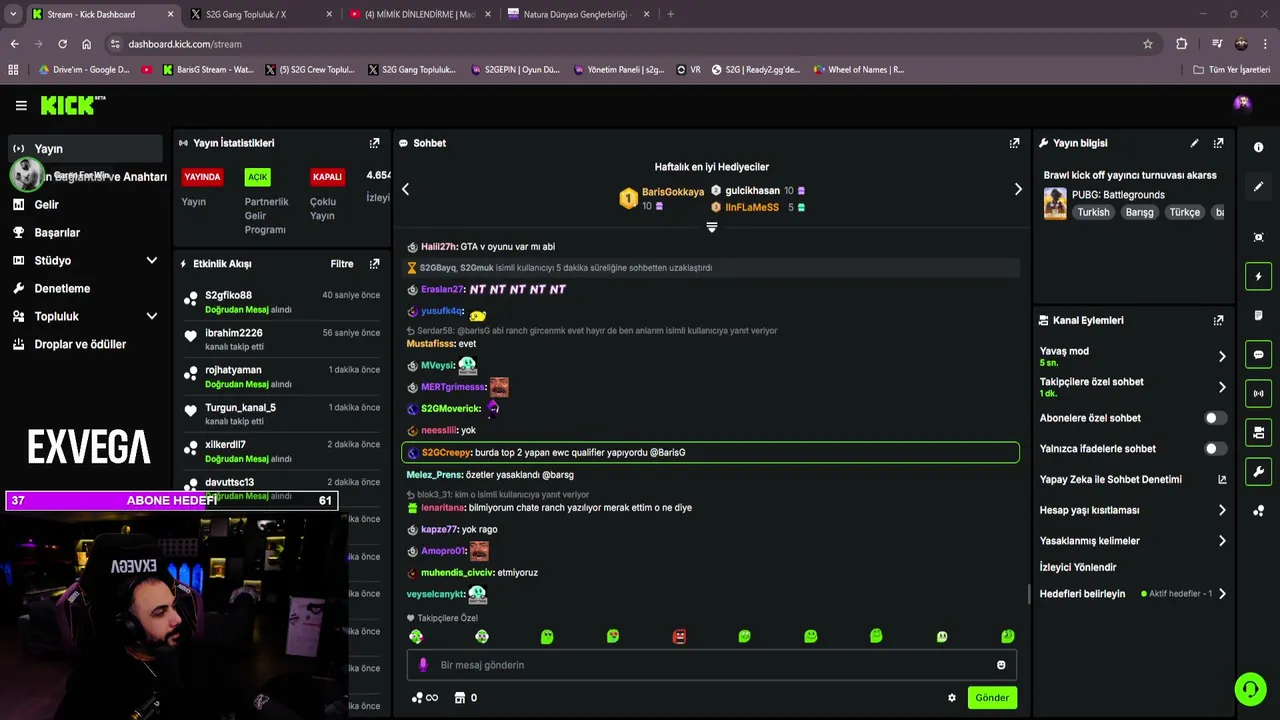Toggle the wrench icon in right sidebar

point(1258,471)
